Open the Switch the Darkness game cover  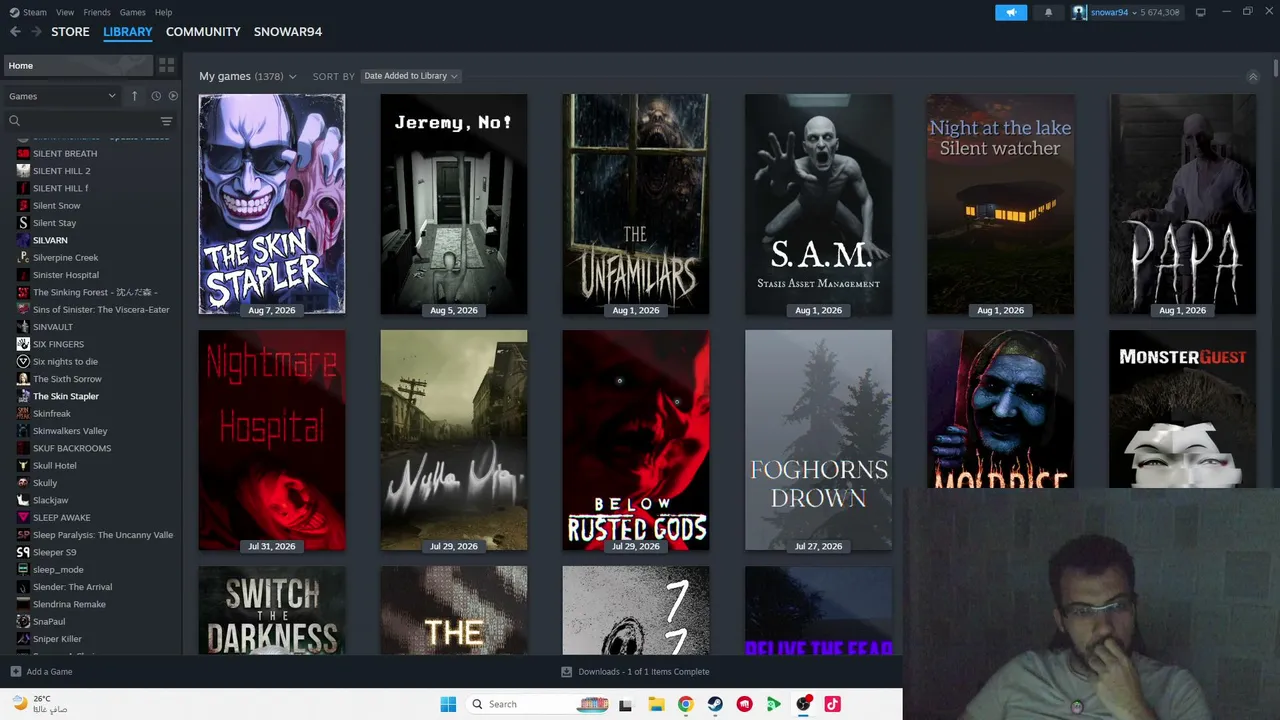click(x=272, y=611)
